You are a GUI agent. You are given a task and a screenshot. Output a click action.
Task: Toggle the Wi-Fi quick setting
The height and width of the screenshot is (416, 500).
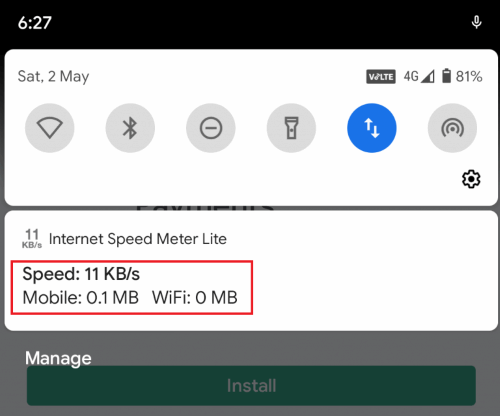50,128
